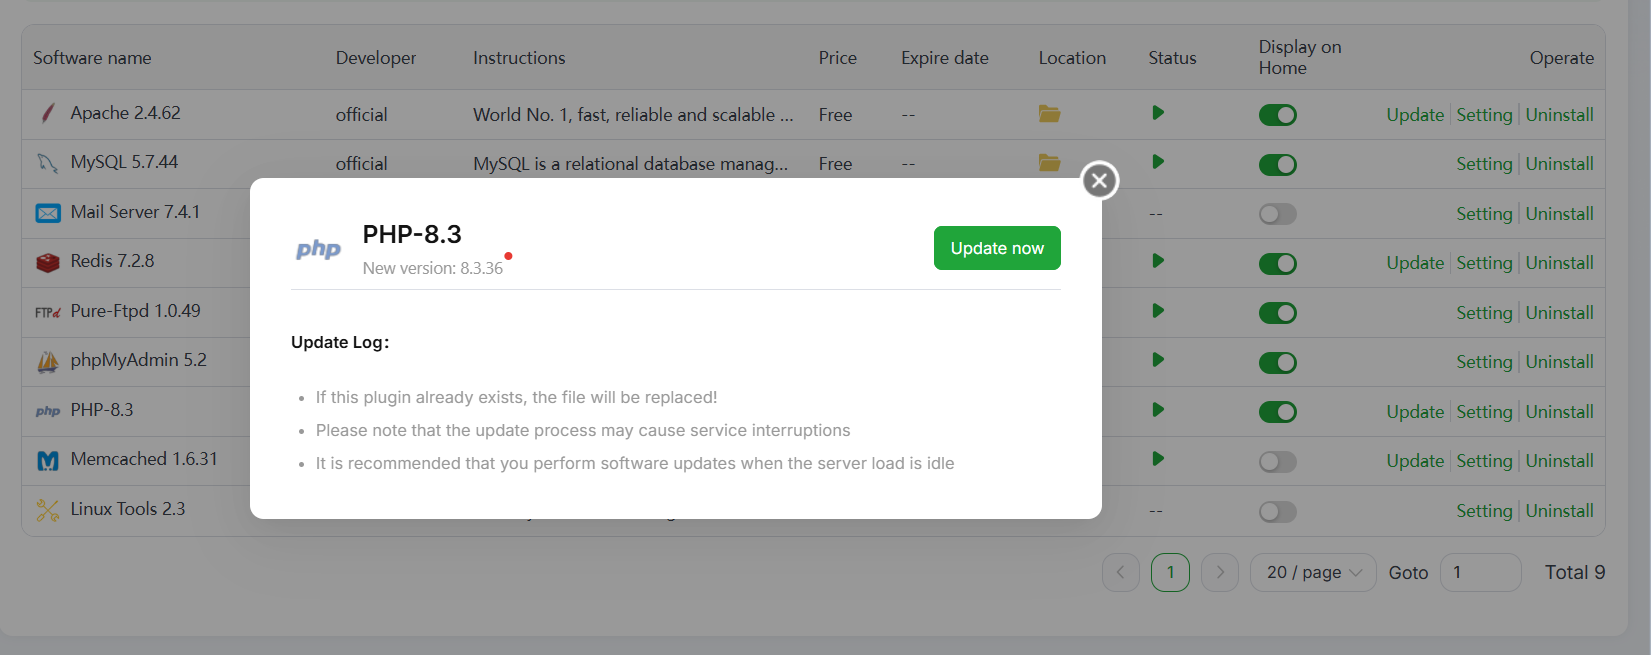Click the Pure-Ftpd FTP icon

pos(48,312)
